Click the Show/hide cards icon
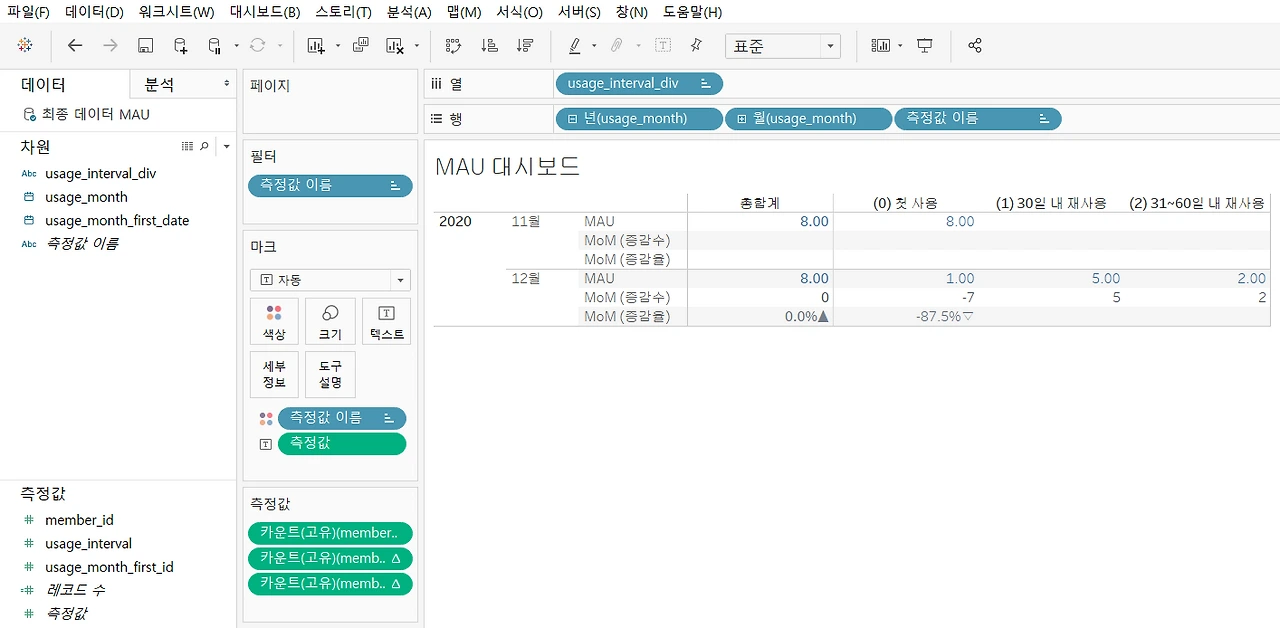Viewport: 1280px width, 628px height. coord(880,46)
